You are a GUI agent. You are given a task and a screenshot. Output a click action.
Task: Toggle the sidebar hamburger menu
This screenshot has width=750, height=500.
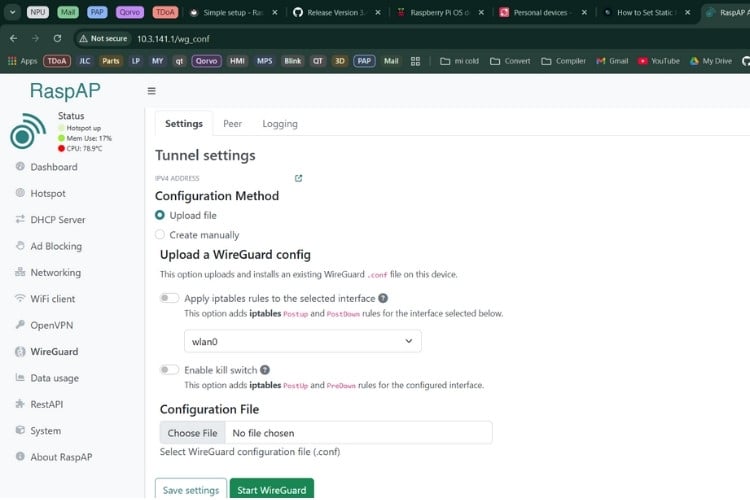point(152,91)
